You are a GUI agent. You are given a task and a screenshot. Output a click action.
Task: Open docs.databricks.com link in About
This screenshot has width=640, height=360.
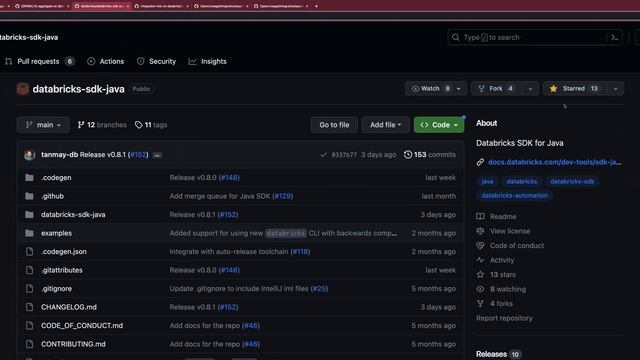554,162
